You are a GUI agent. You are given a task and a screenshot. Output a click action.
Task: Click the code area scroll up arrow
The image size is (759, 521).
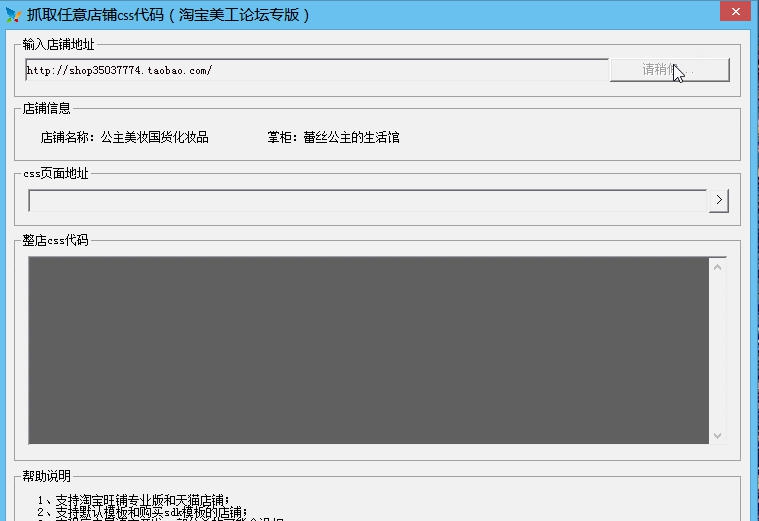717,267
